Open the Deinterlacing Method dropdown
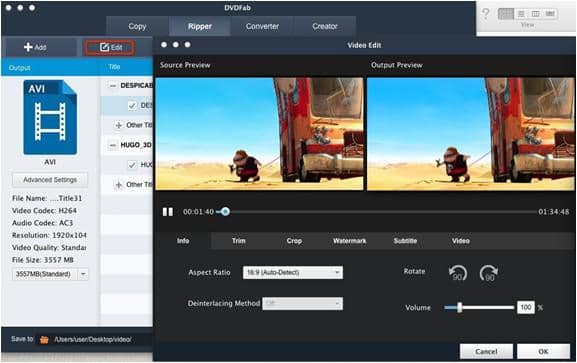 [302, 304]
